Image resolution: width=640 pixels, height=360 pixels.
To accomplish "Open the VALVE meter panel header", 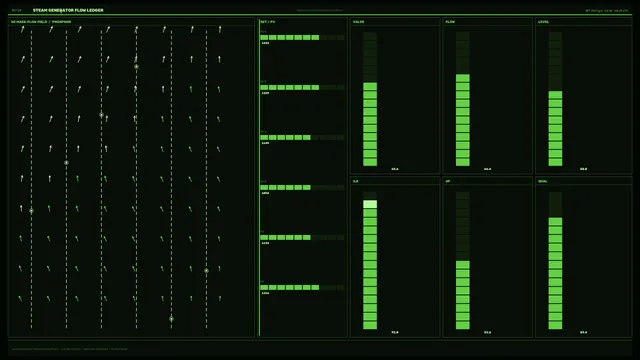I will tap(358, 22).
